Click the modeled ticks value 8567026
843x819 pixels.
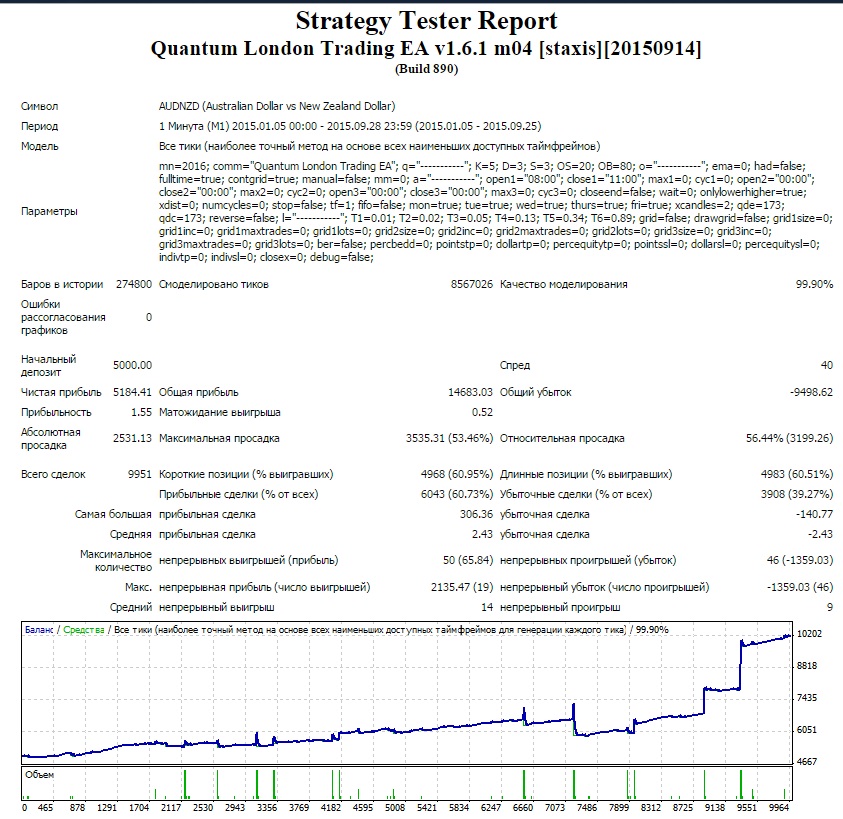pos(471,284)
